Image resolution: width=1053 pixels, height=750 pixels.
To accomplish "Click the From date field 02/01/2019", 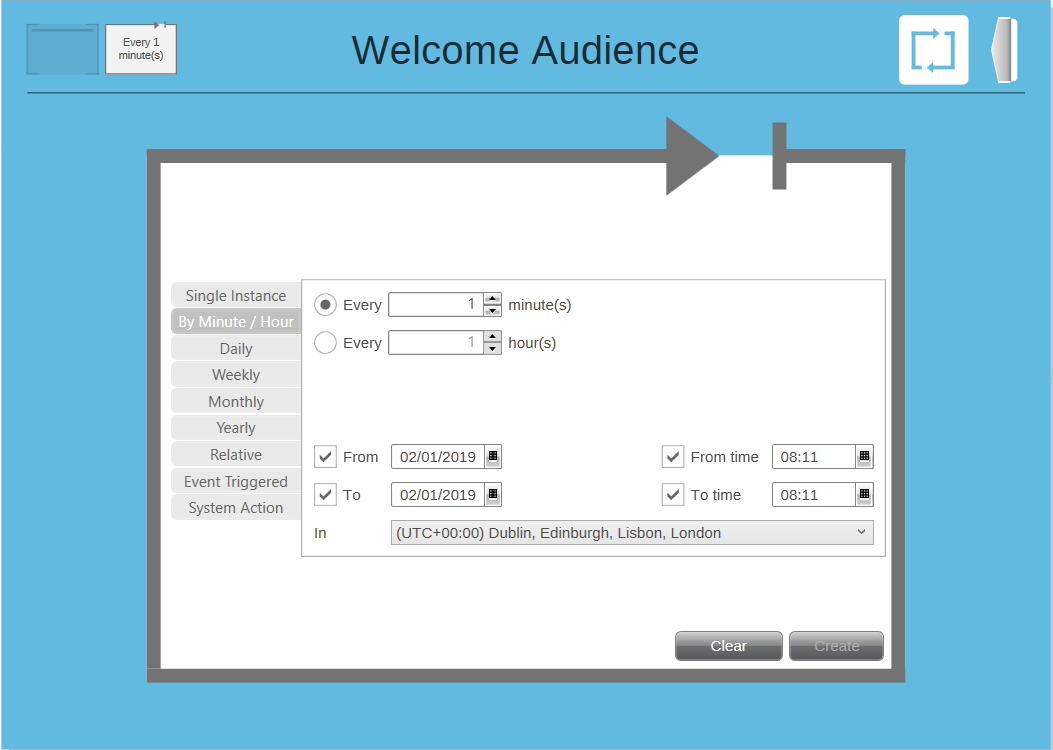I will tap(438, 457).
